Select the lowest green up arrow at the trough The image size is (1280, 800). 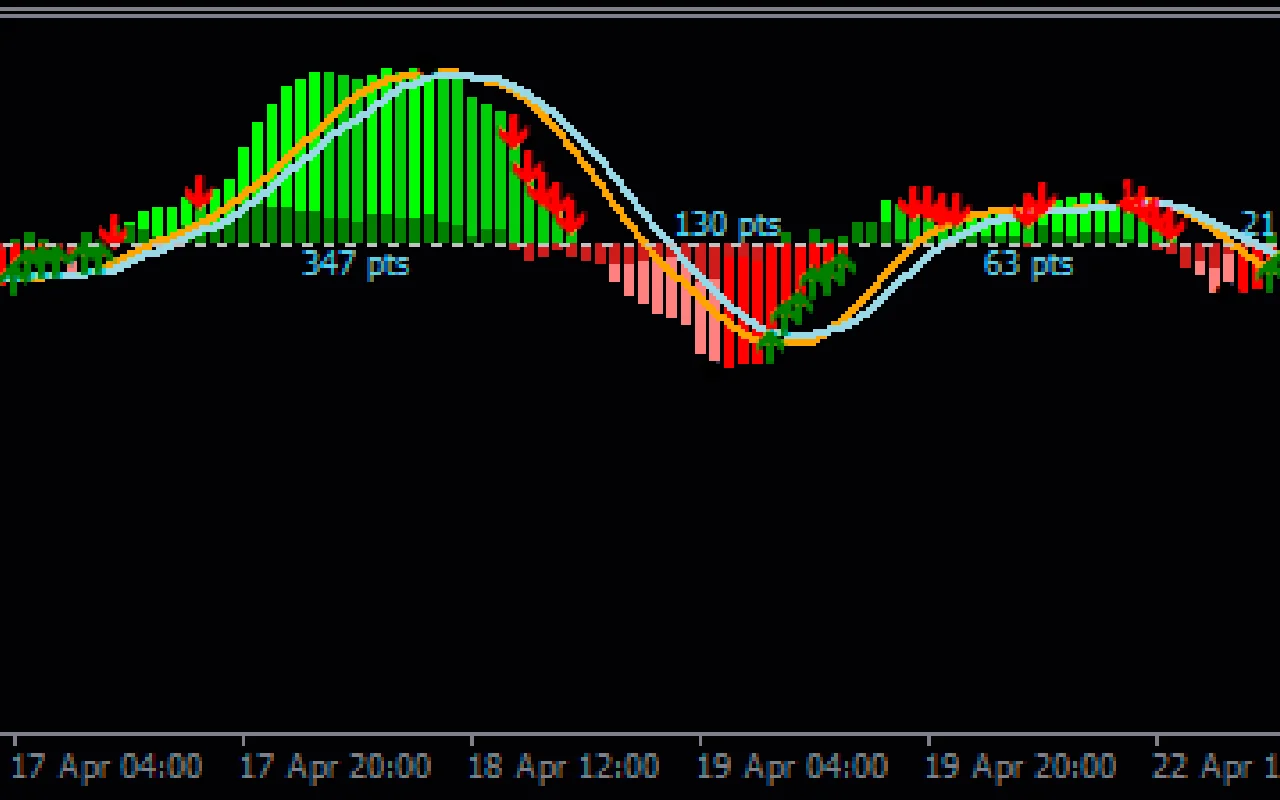[770, 345]
